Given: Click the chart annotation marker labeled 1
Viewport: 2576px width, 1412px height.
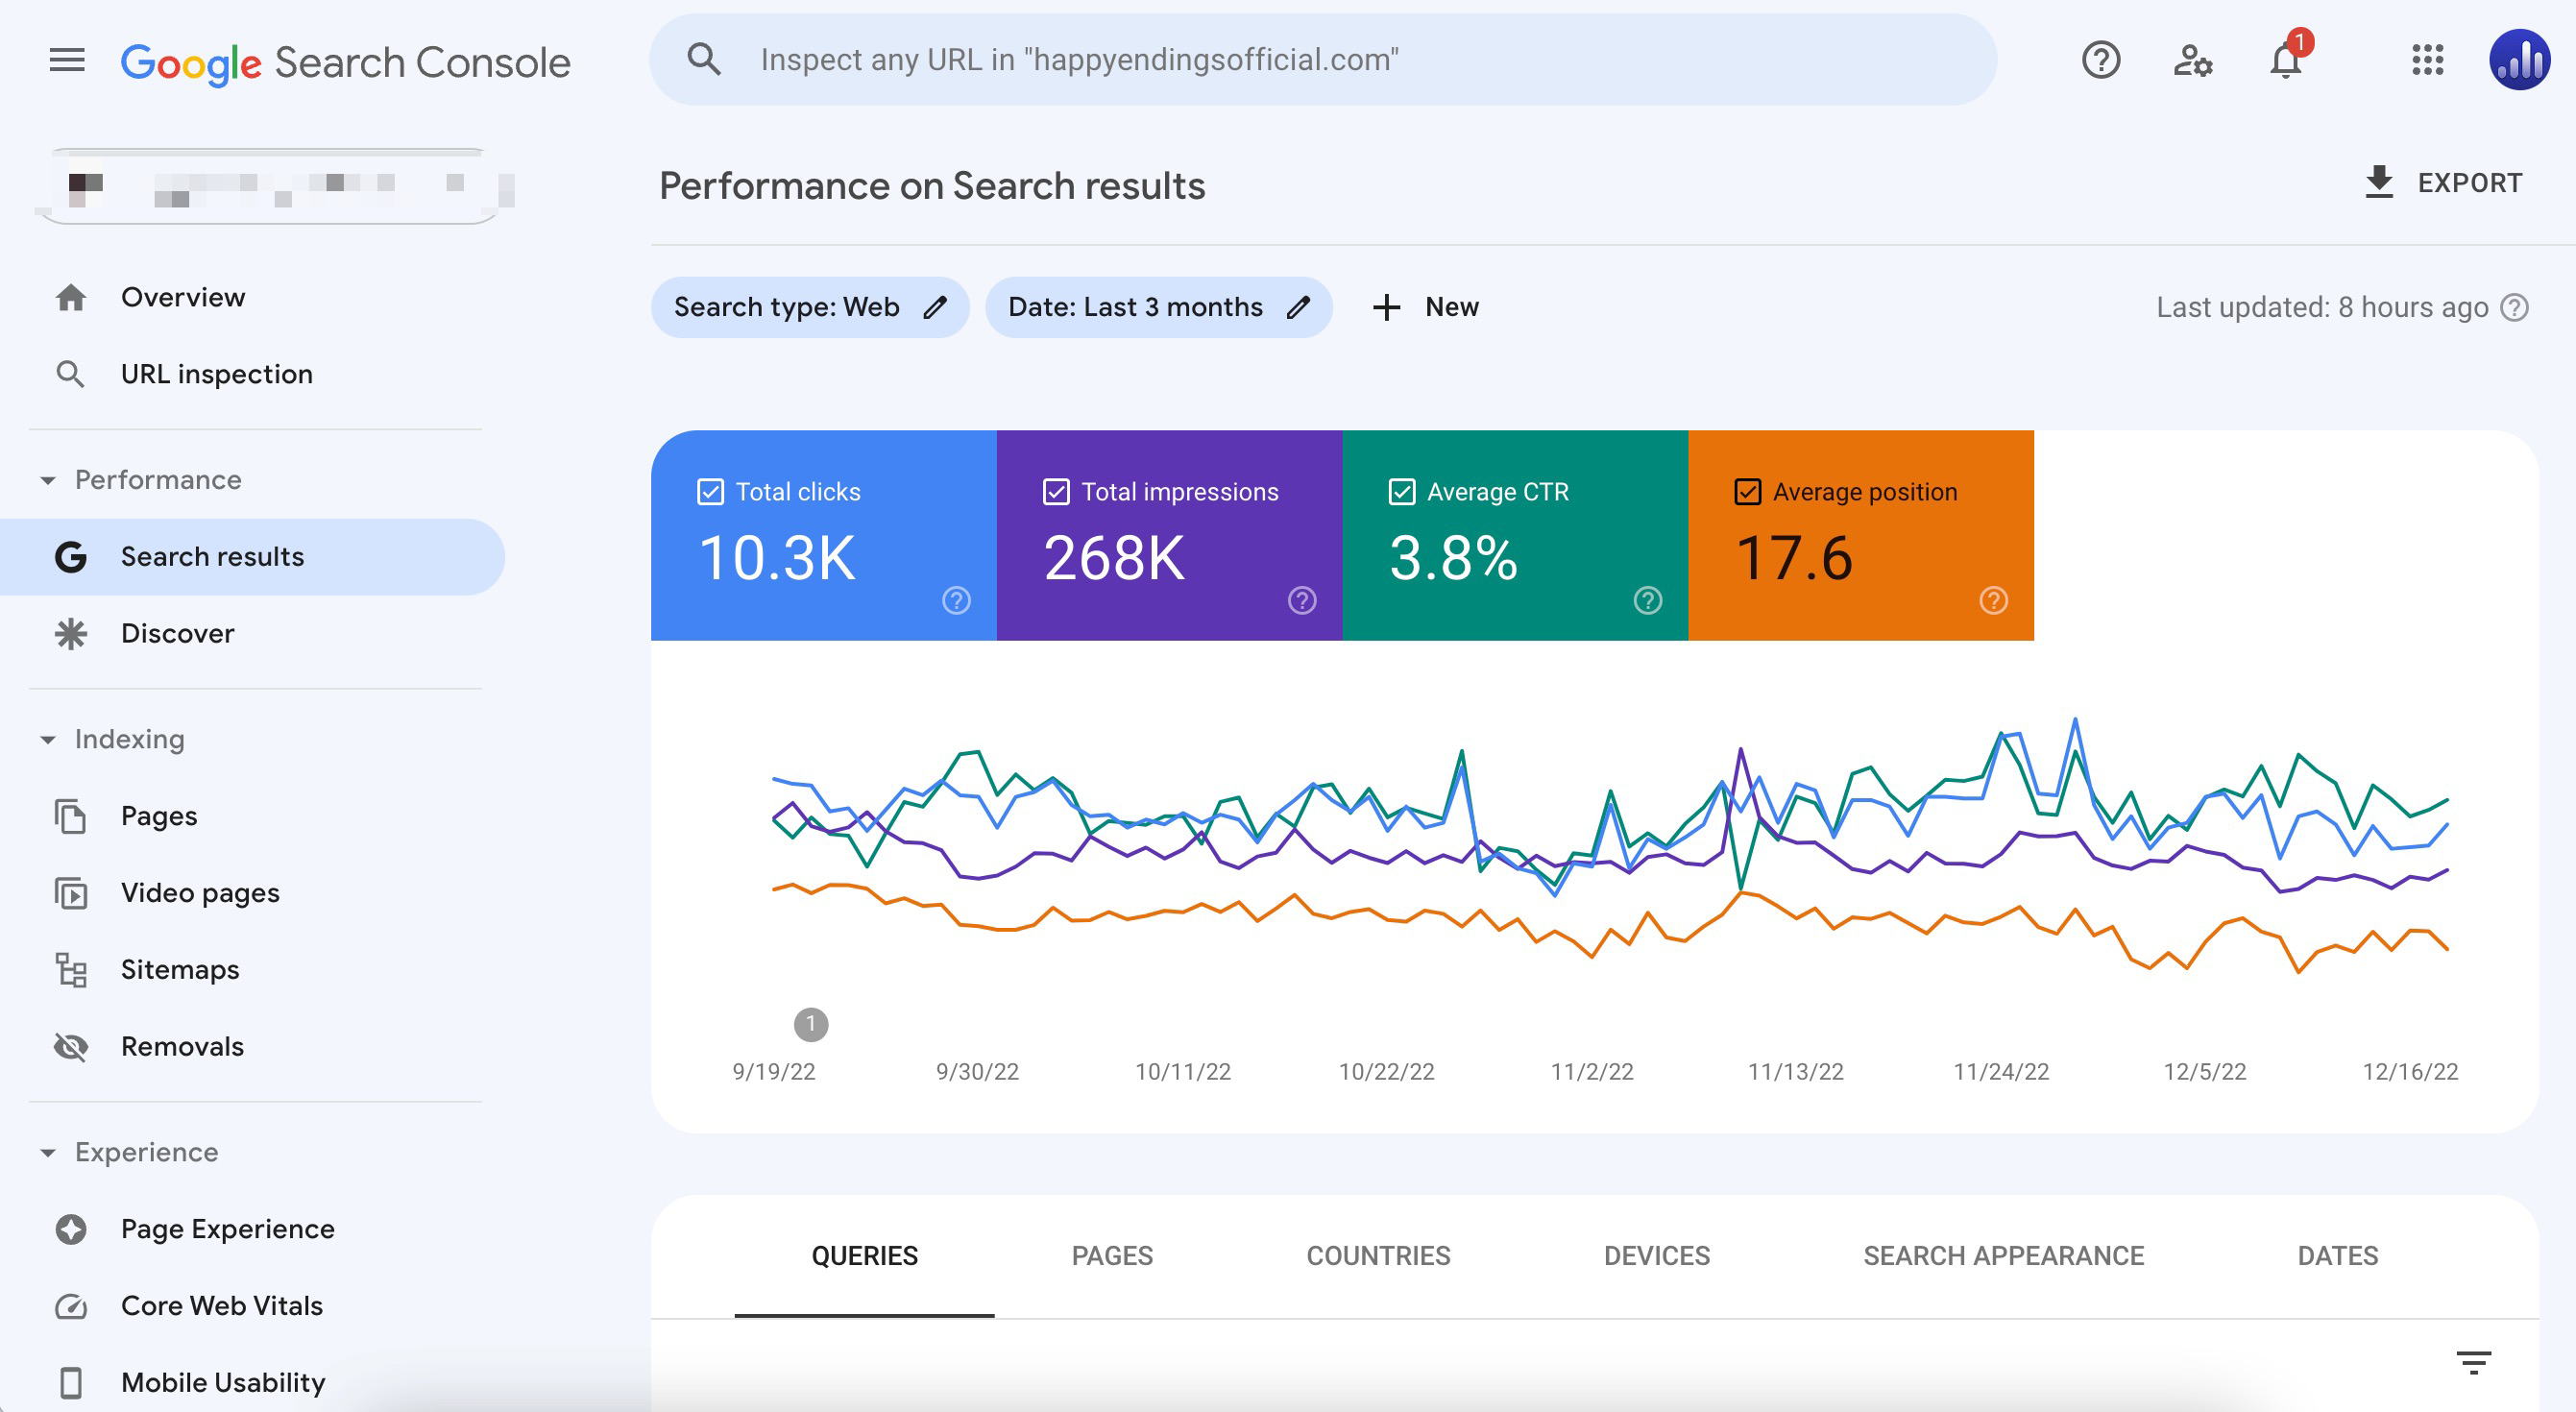Looking at the screenshot, I should (x=811, y=1024).
